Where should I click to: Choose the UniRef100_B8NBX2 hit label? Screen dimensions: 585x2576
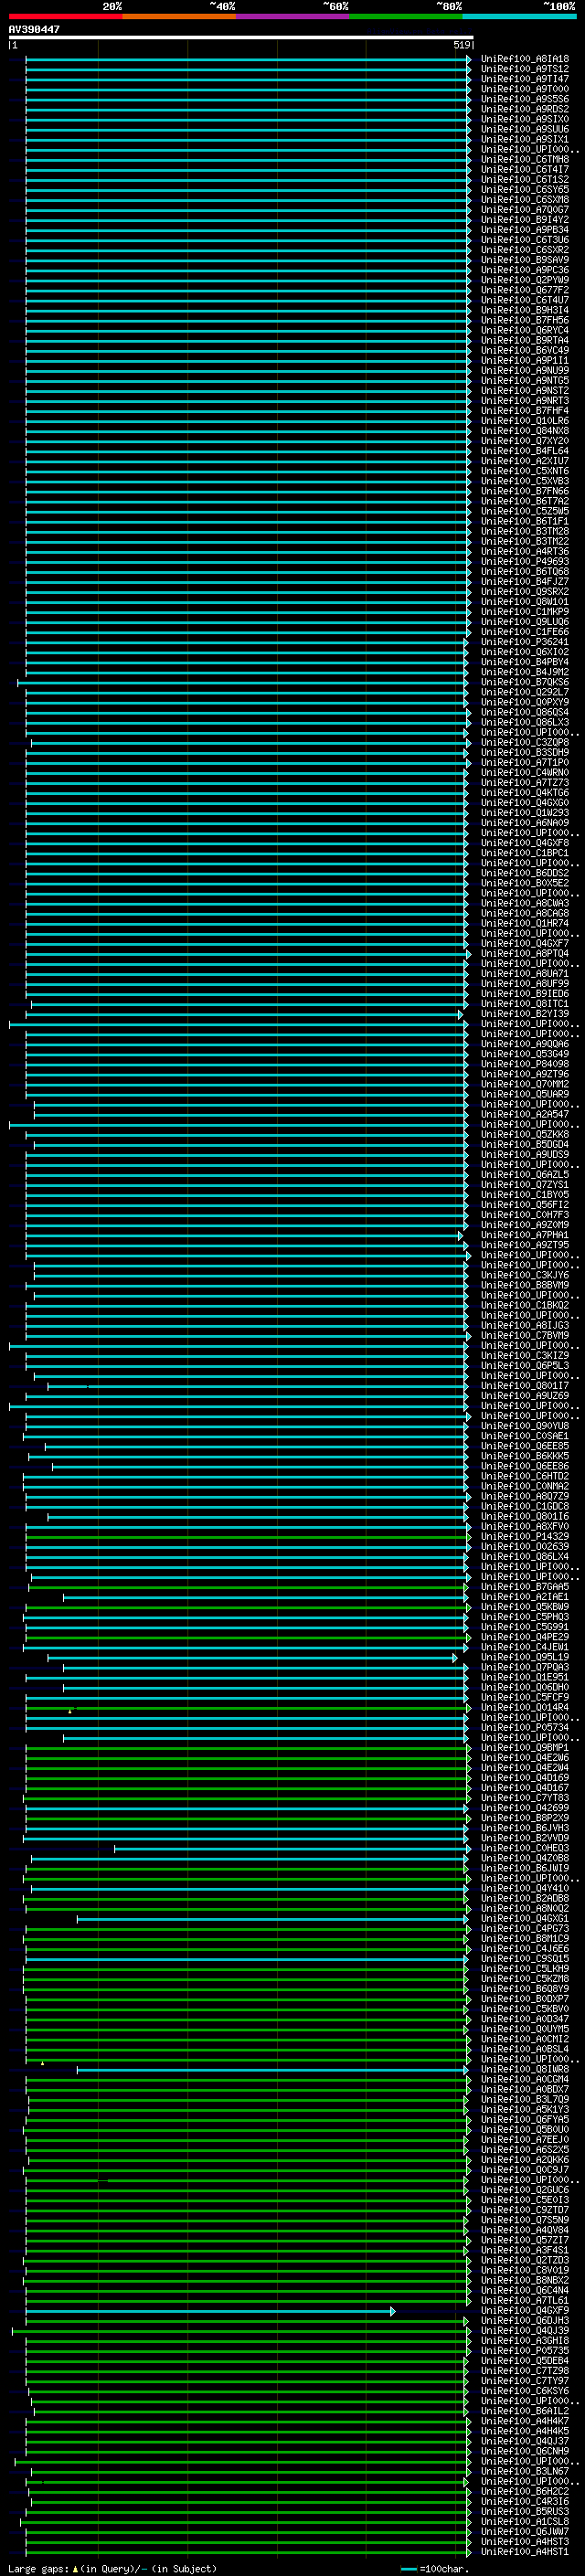(x=525, y=2280)
